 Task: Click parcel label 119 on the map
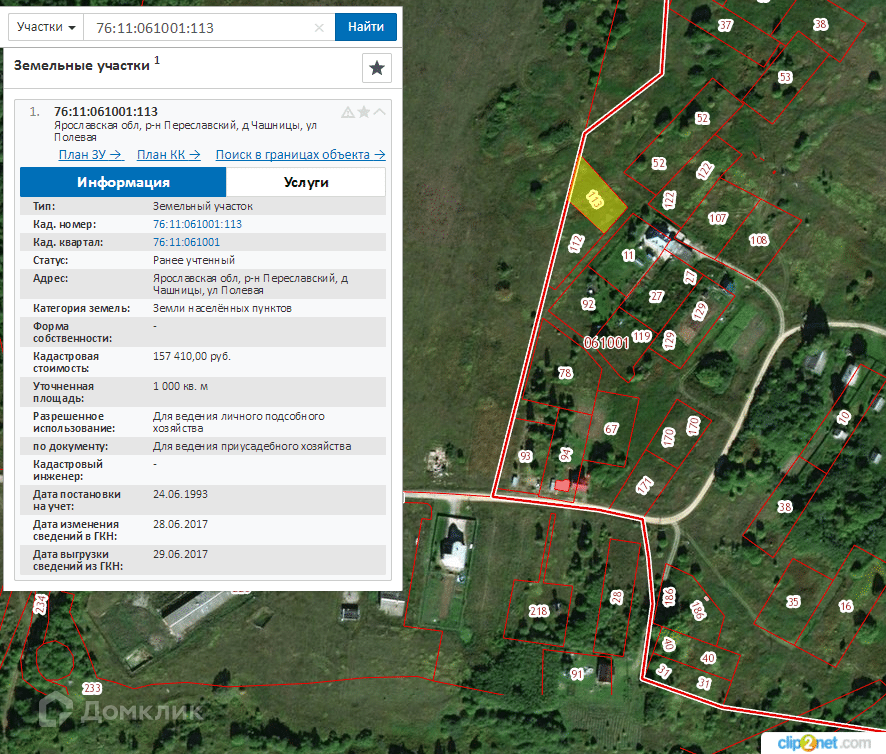[642, 337]
